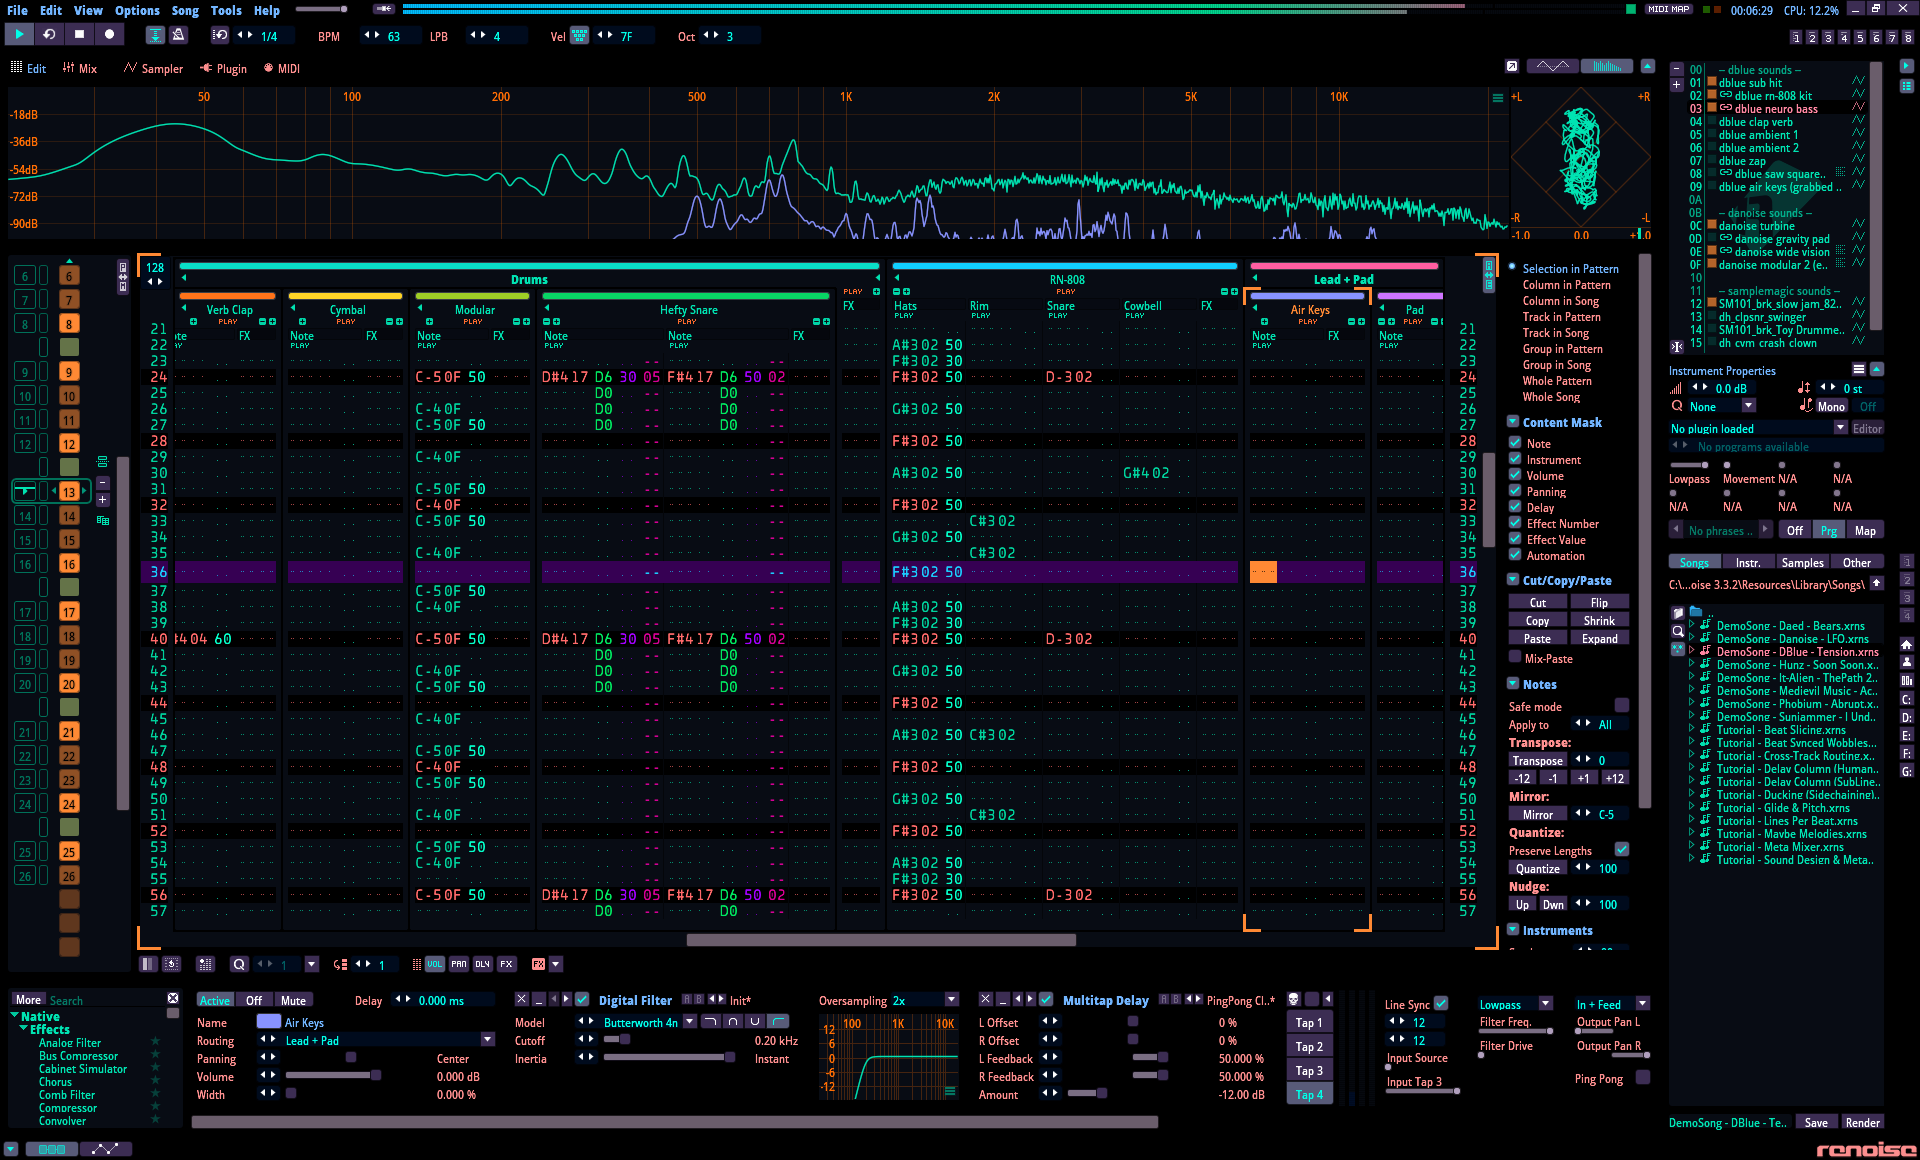
Task: Clear the device search with X icon
Action: coord(173,999)
